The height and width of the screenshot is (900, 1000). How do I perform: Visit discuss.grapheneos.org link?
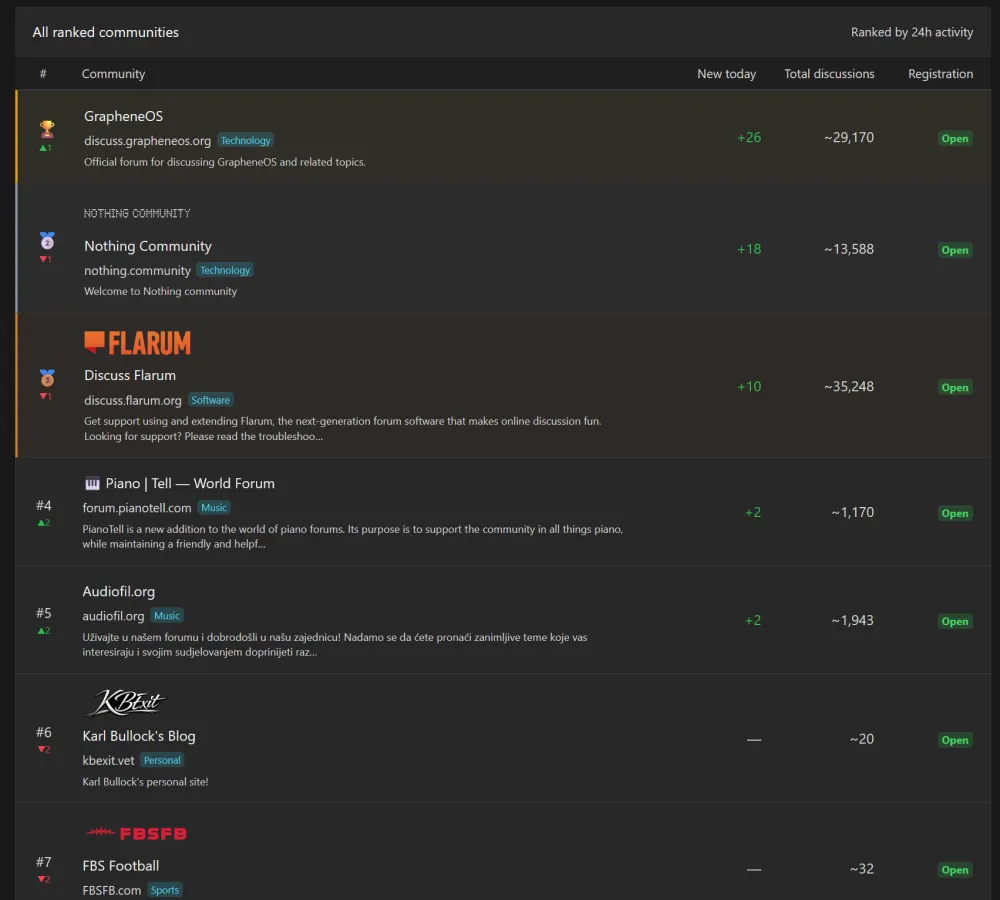147,140
